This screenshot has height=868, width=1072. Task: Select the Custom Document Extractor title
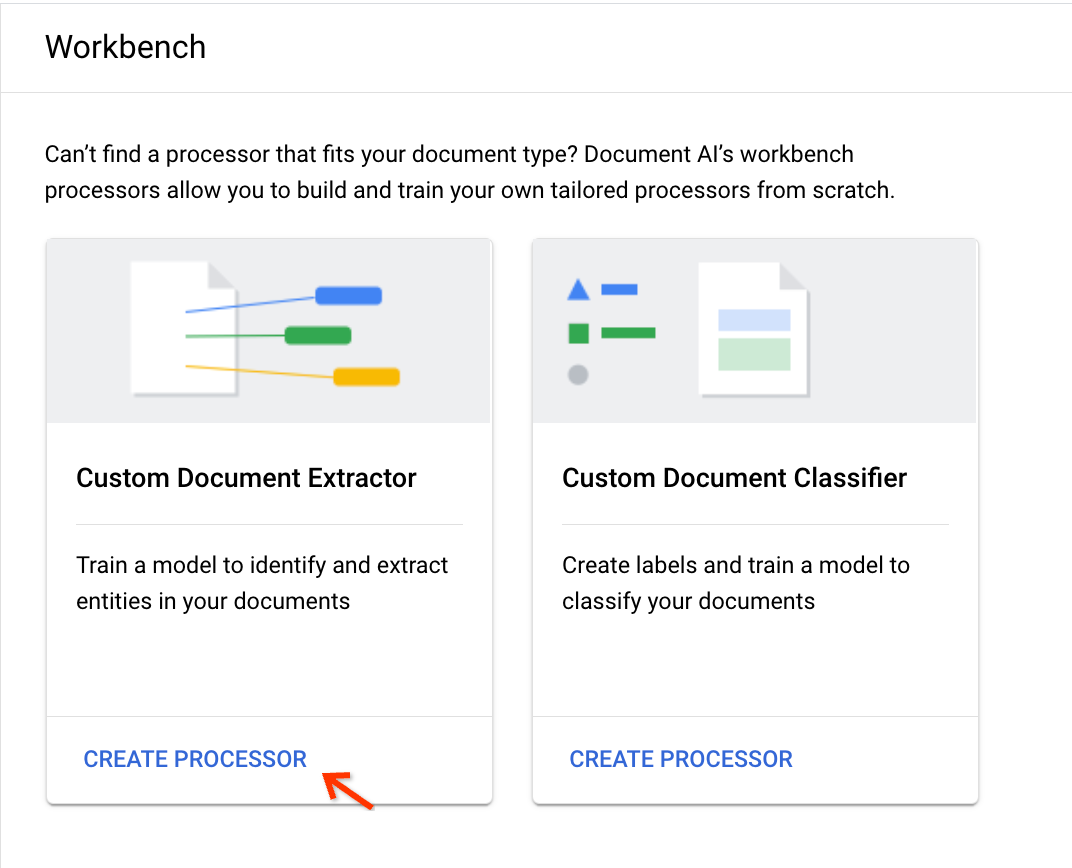pos(246,478)
